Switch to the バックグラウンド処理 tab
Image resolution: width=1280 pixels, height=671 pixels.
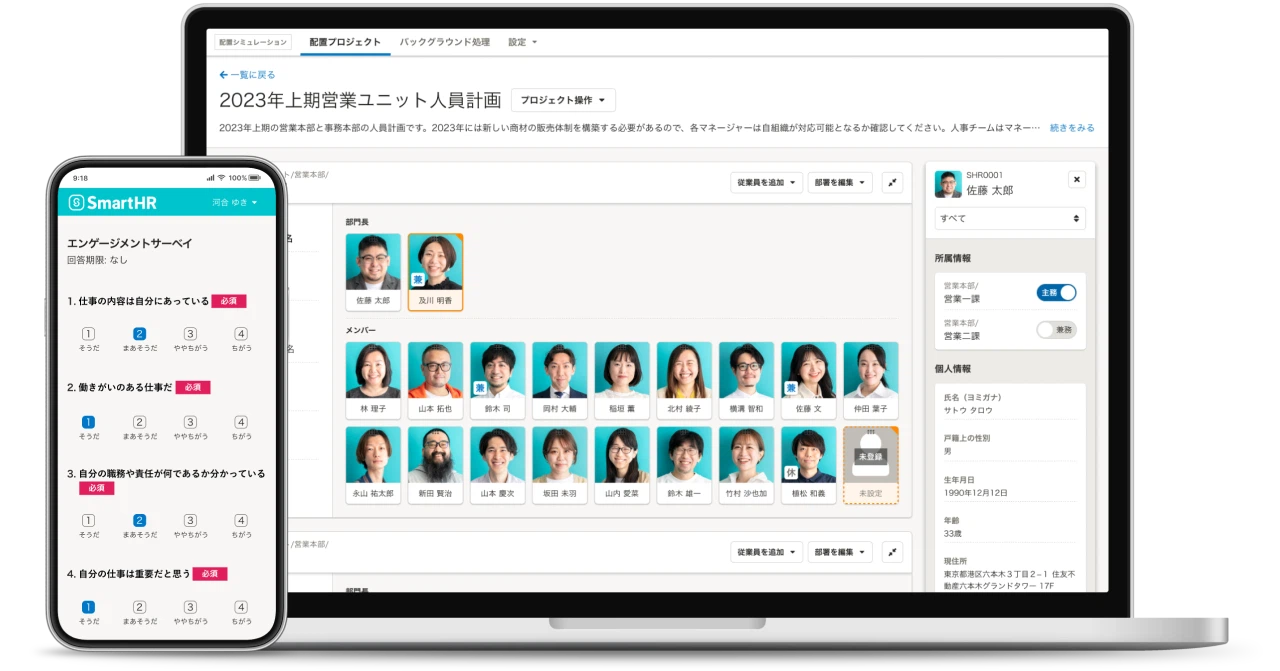445,42
